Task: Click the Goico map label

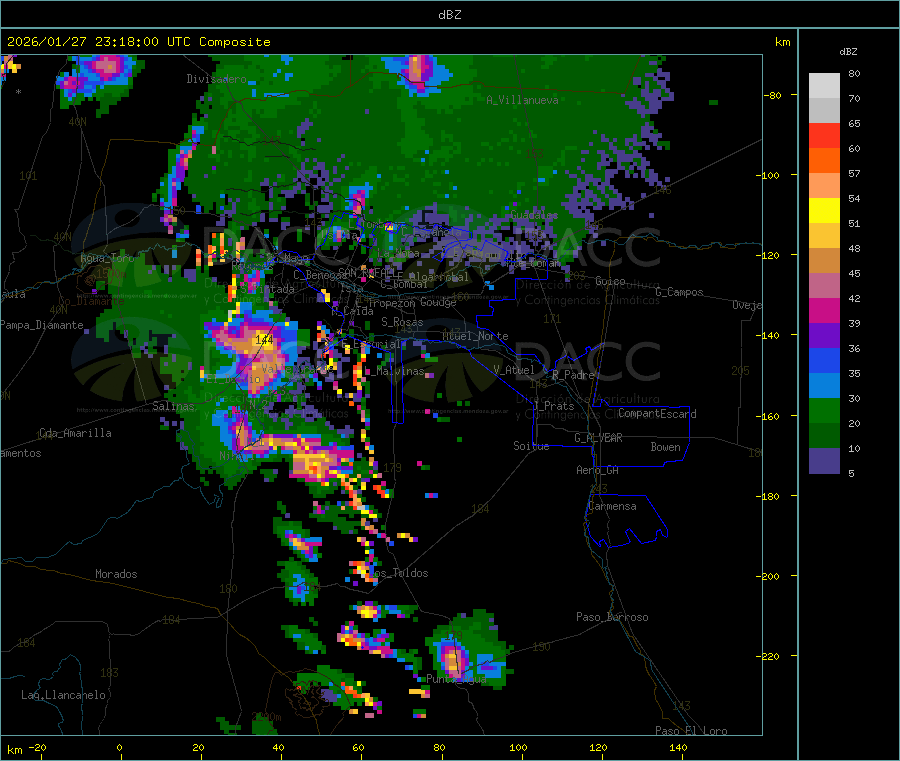Action: [x=610, y=281]
